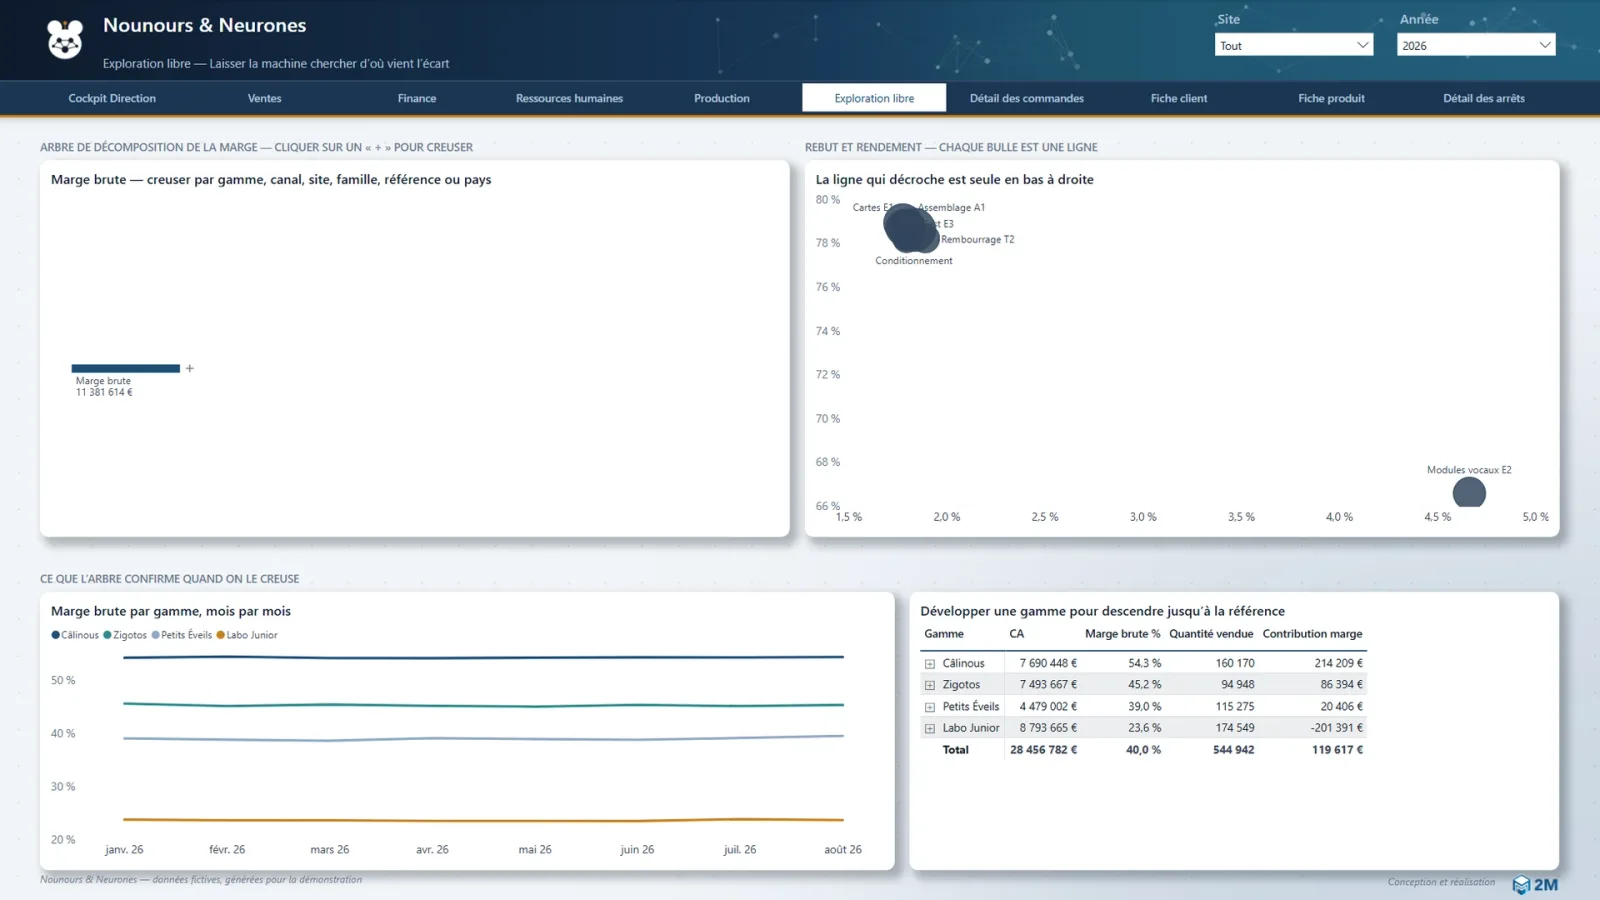Click the Conditionnement bubble label
The height and width of the screenshot is (900, 1600).
click(914, 261)
